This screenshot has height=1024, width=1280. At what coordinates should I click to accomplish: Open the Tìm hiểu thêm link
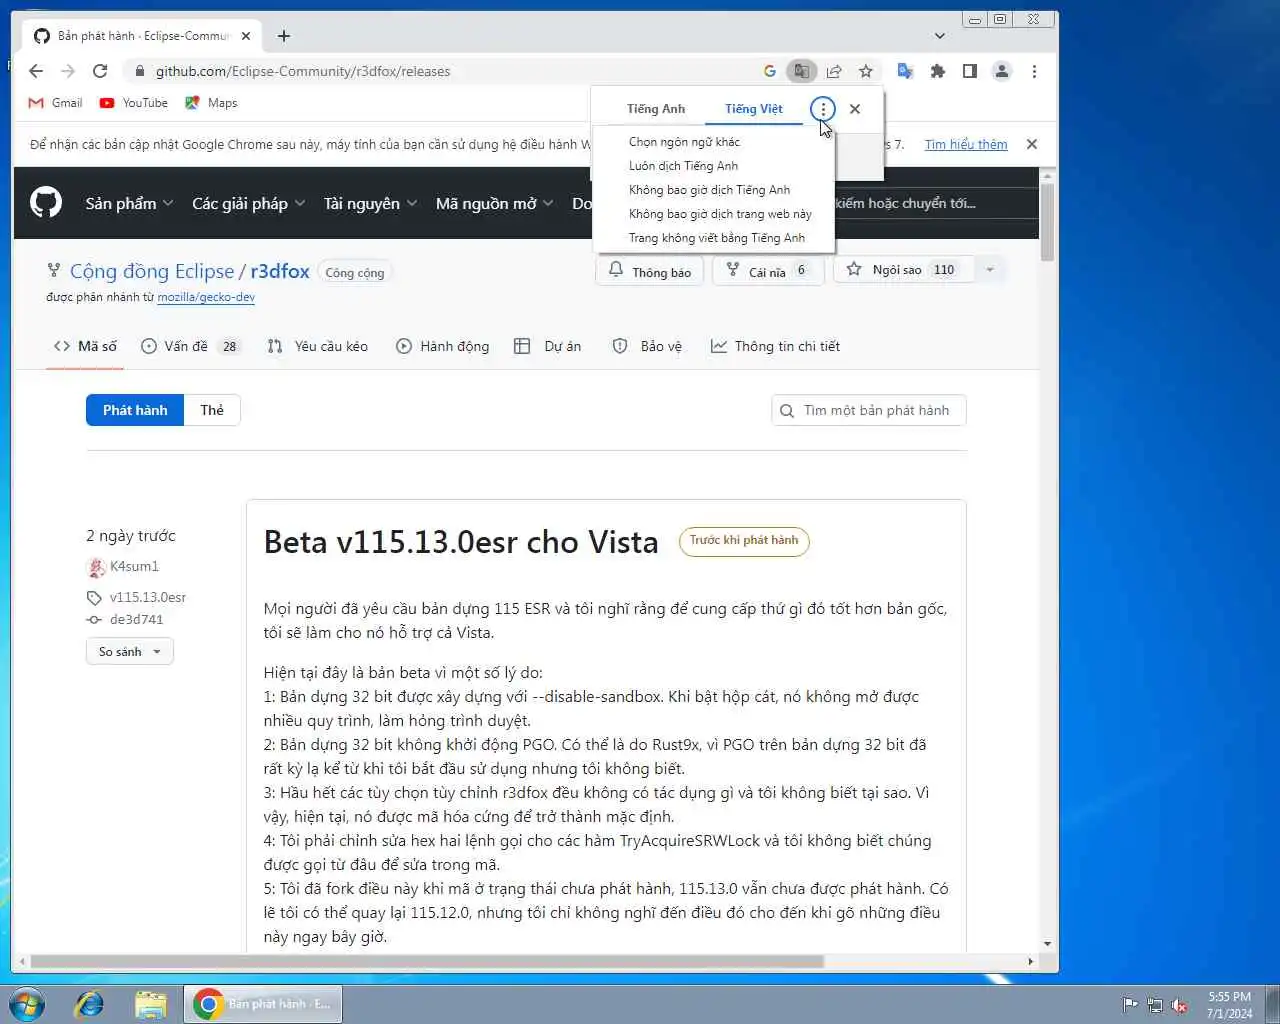click(x=966, y=144)
